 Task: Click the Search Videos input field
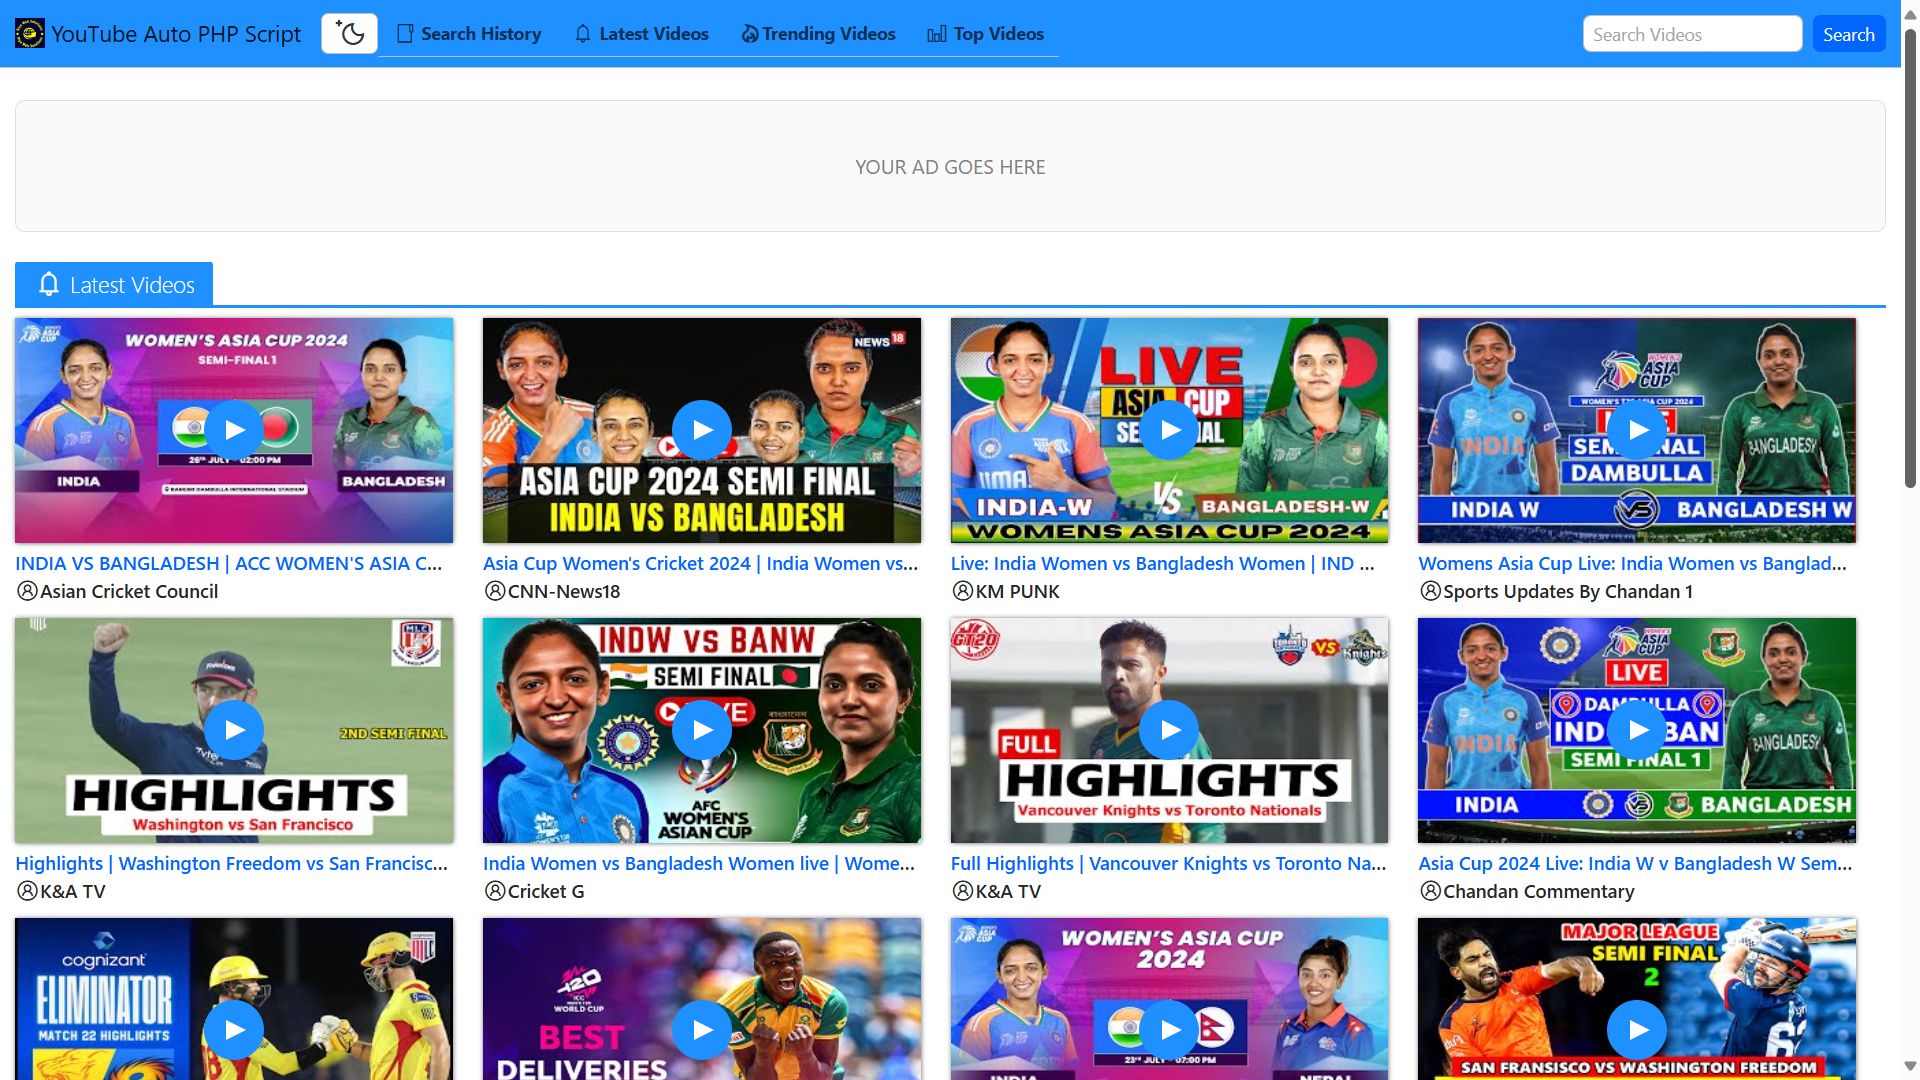tap(1691, 34)
